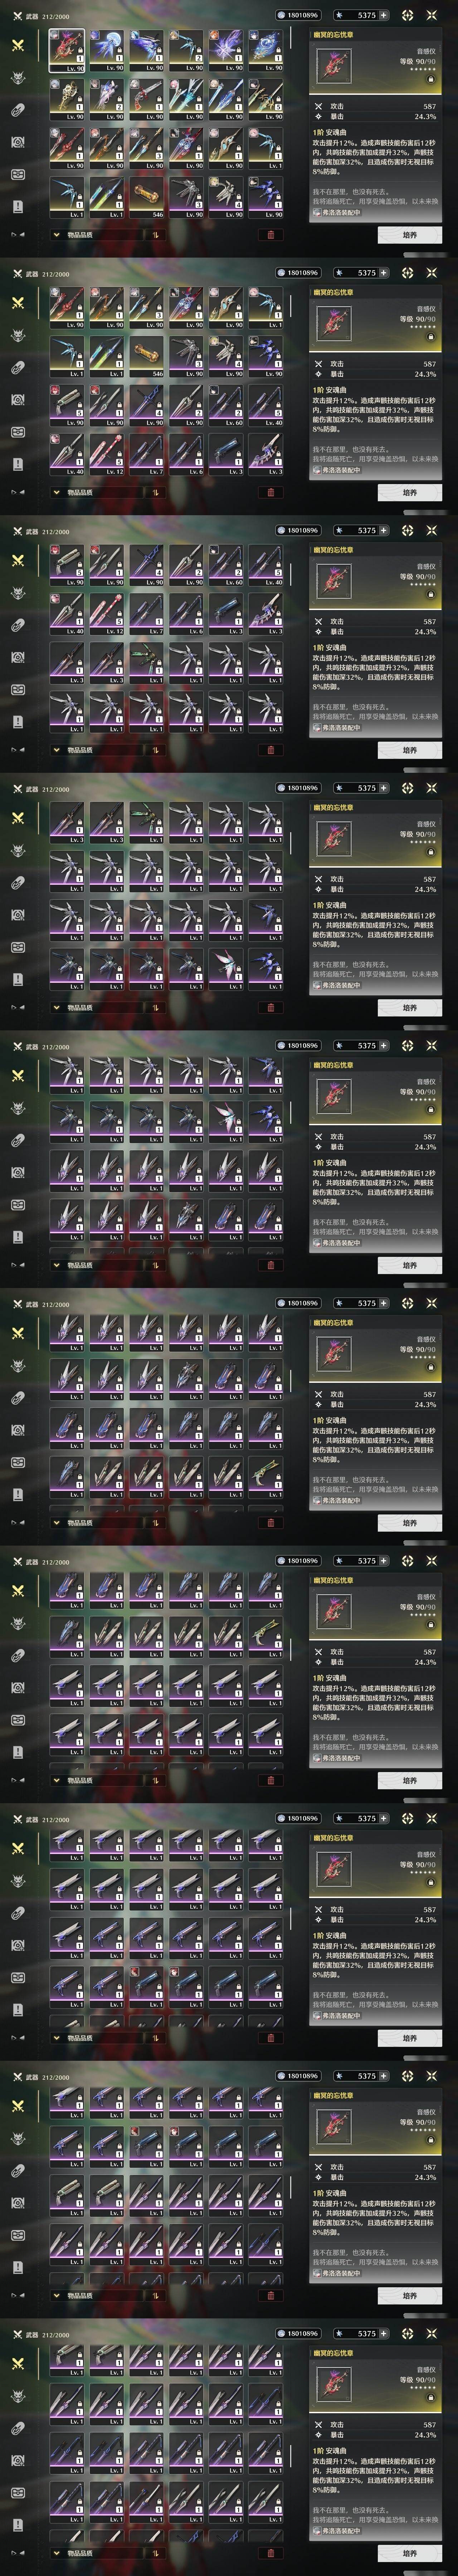Image resolution: width=458 pixels, height=2576 pixels.
Task: Click the red trash delete icon in topmost panel
Action: [x=270, y=235]
